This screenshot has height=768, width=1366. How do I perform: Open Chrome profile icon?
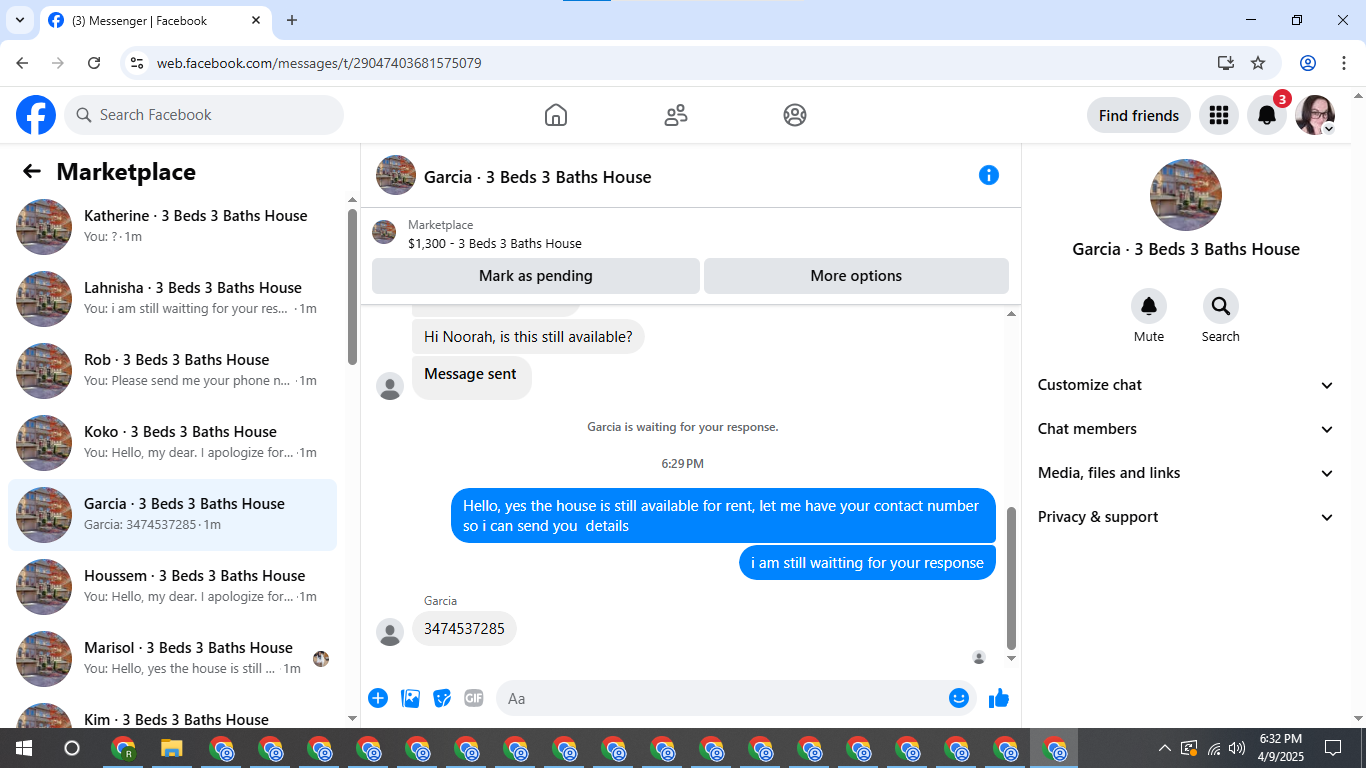pyautogui.click(x=1308, y=63)
